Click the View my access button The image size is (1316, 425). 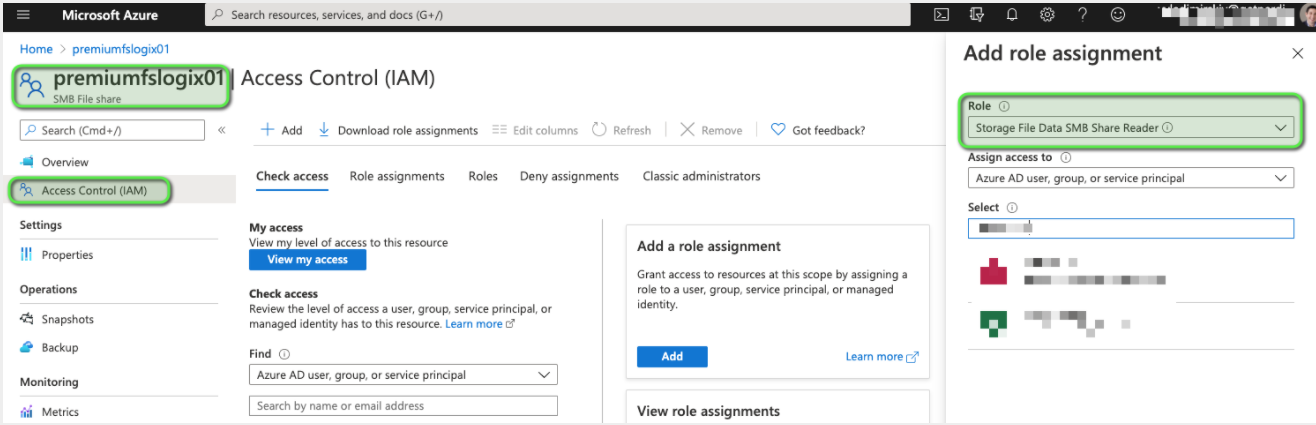click(308, 260)
